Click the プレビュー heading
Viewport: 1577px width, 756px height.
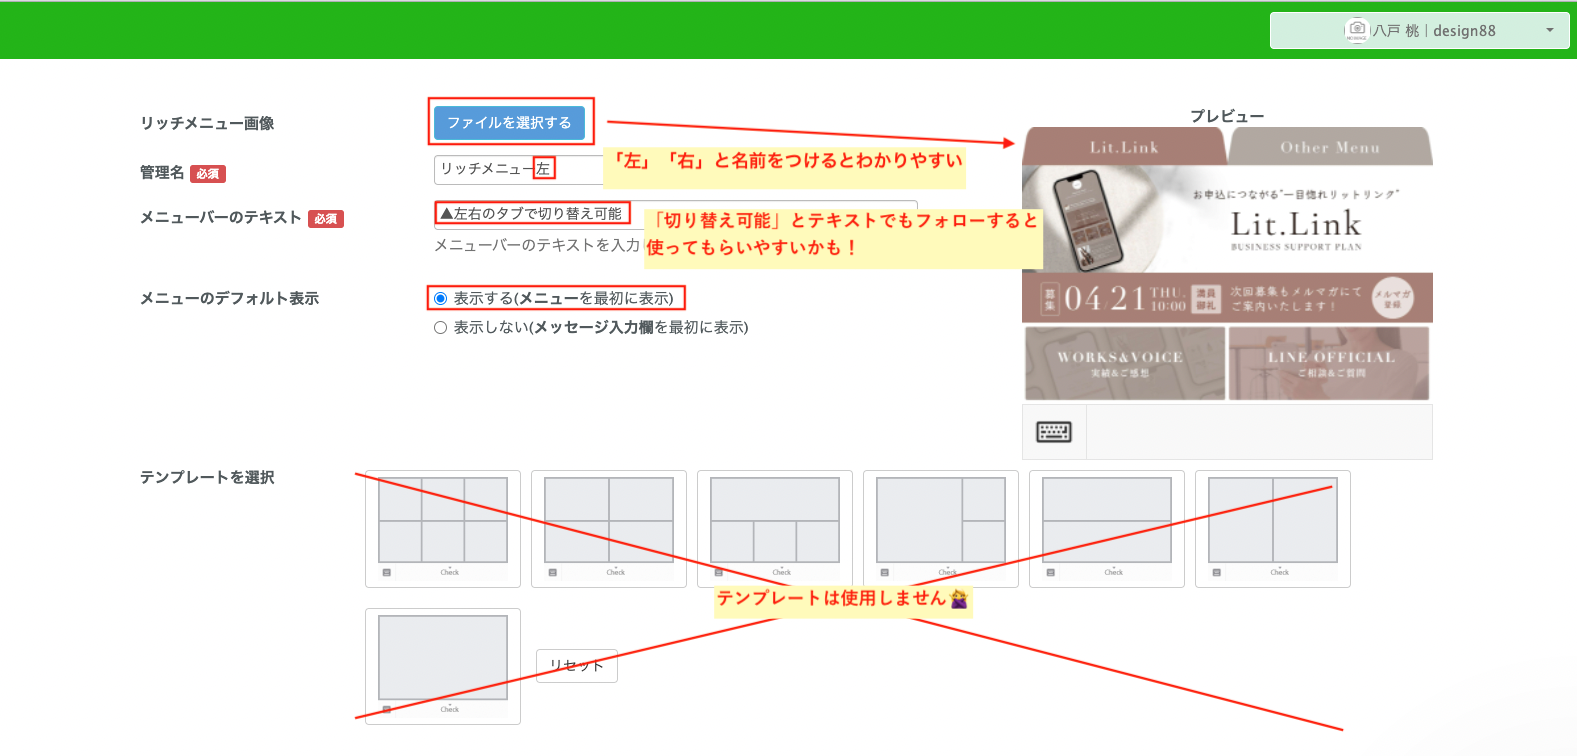(1227, 116)
